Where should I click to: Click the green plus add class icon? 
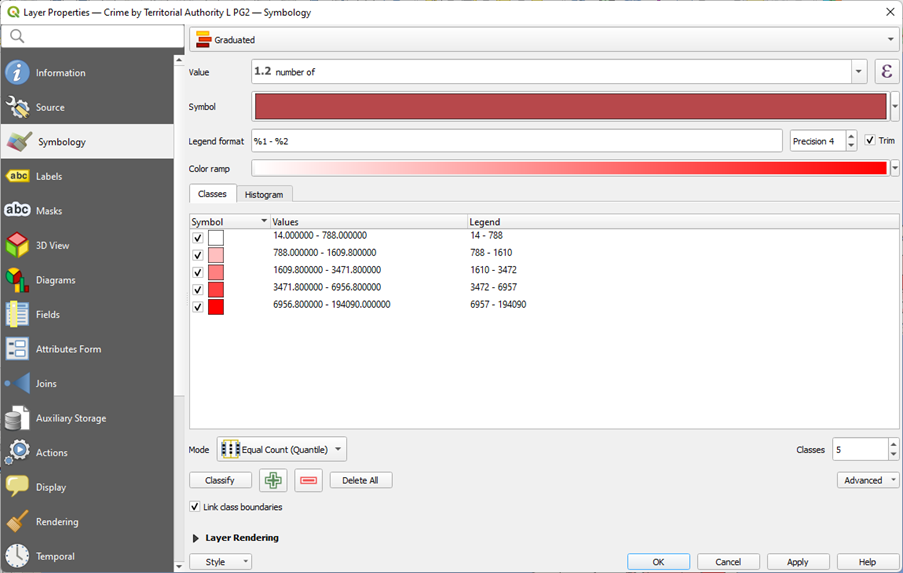coord(273,480)
